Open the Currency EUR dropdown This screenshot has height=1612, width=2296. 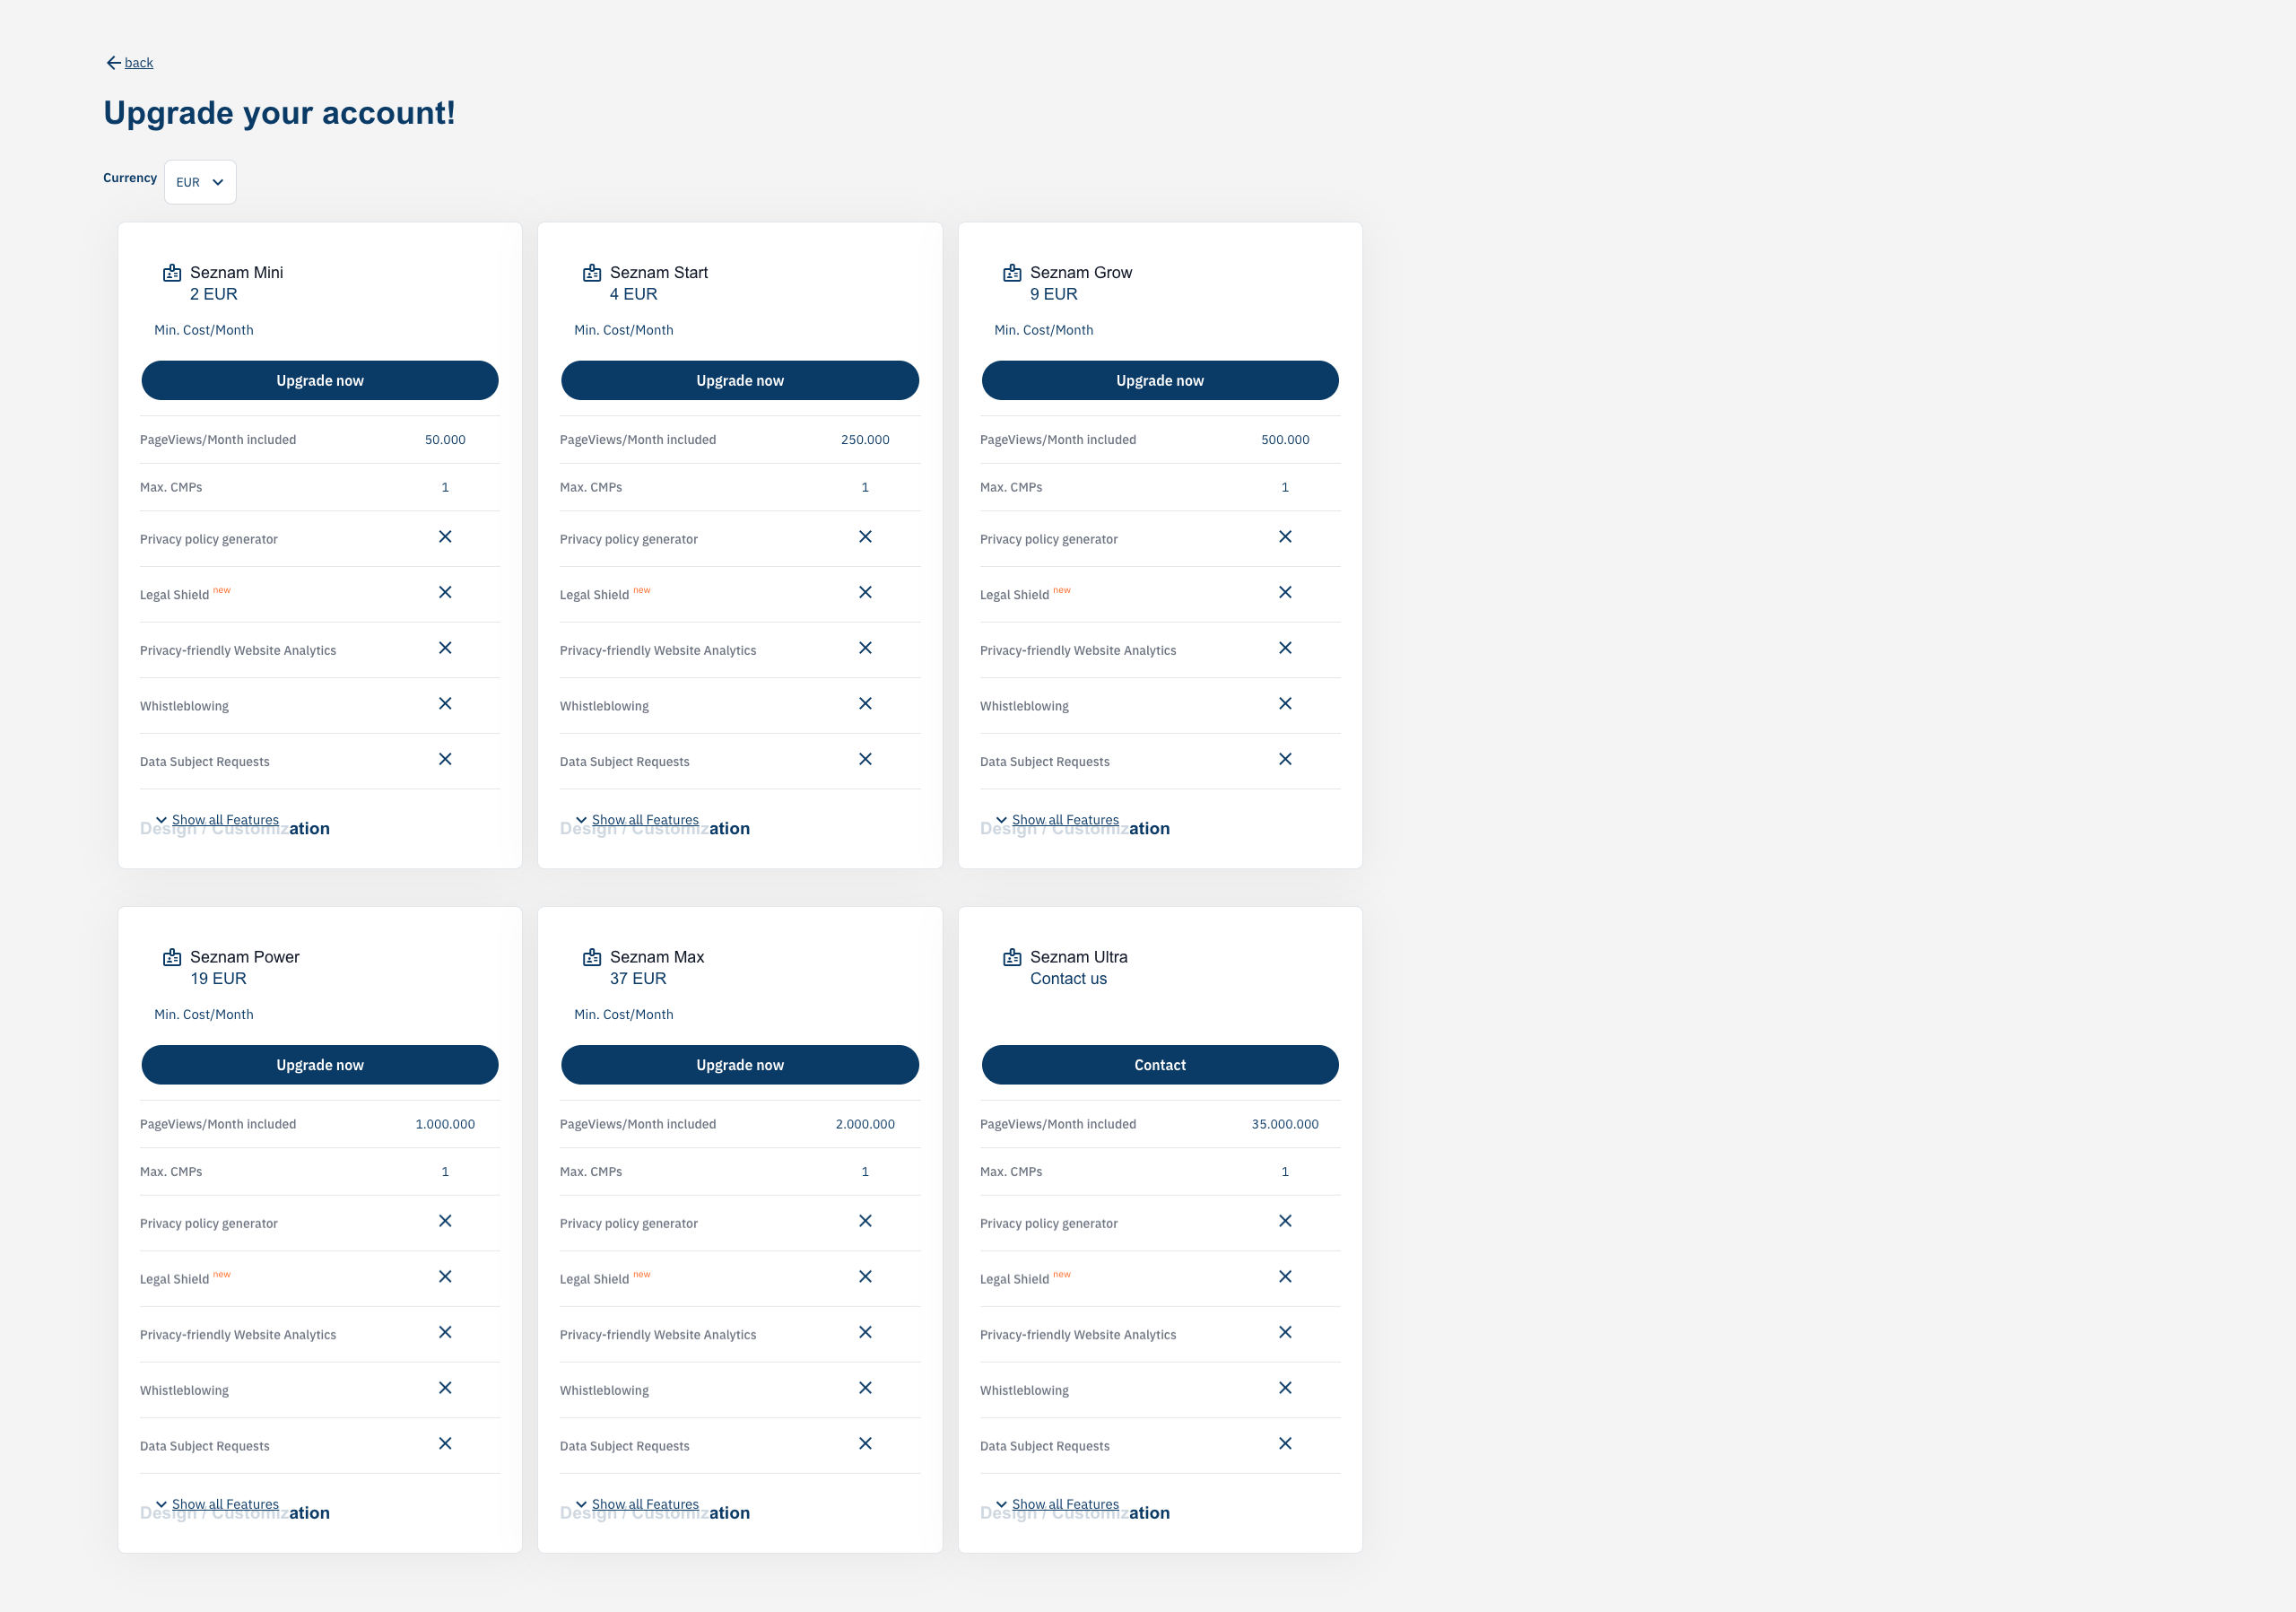[x=200, y=182]
